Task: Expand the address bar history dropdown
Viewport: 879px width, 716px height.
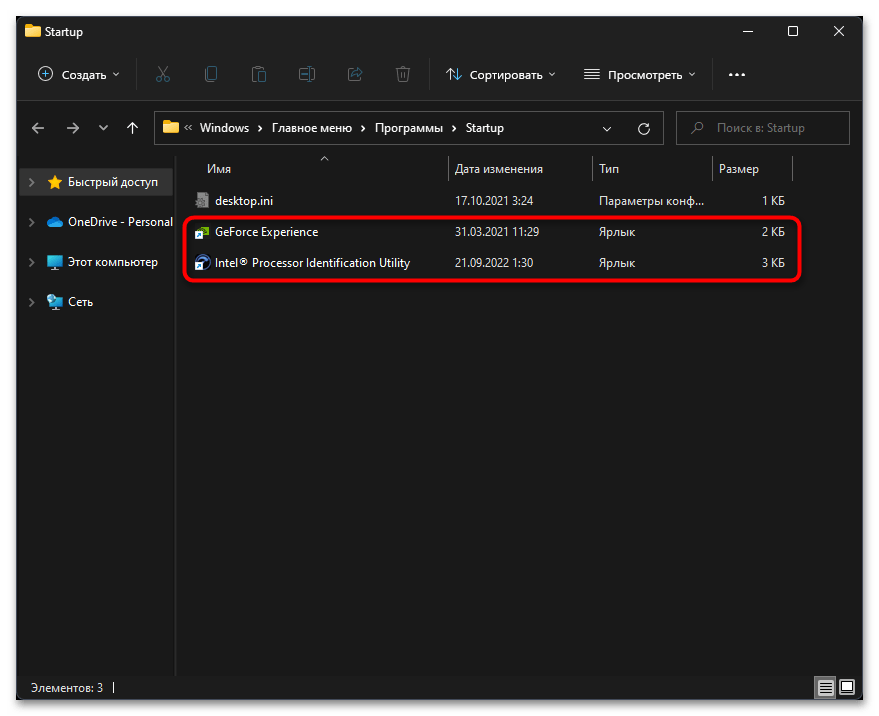Action: [x=607, y=128]
